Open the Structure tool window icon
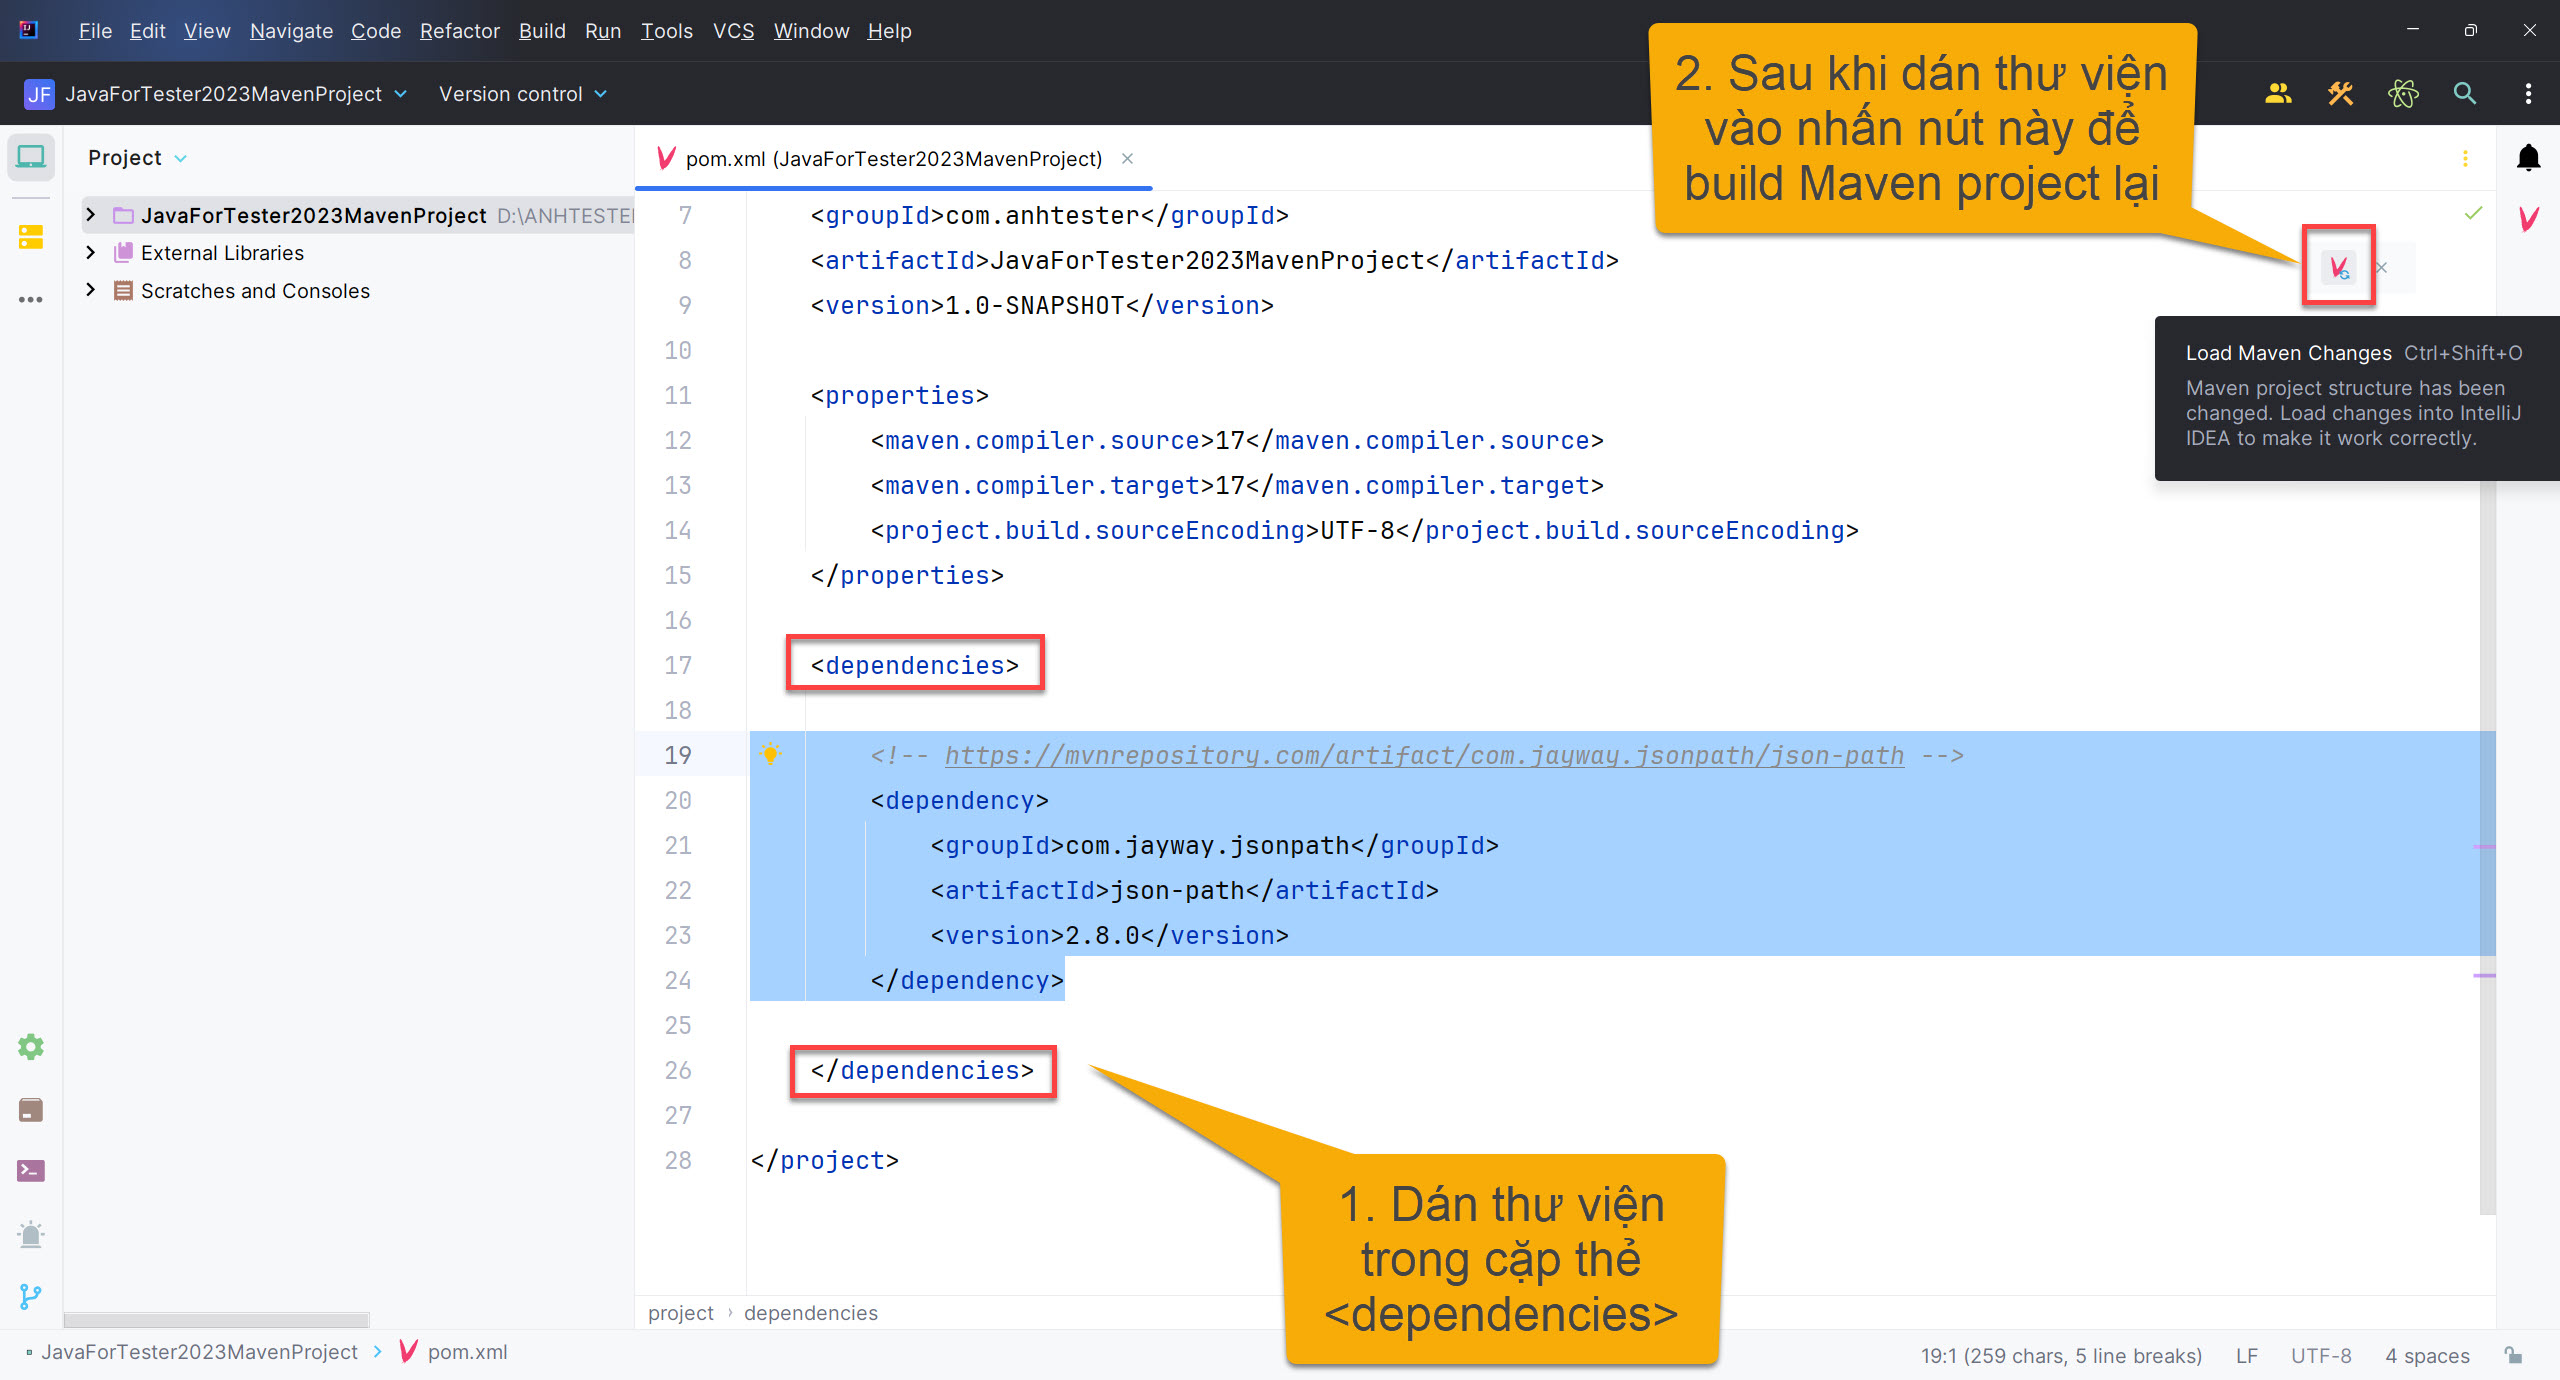 [31, 237]
